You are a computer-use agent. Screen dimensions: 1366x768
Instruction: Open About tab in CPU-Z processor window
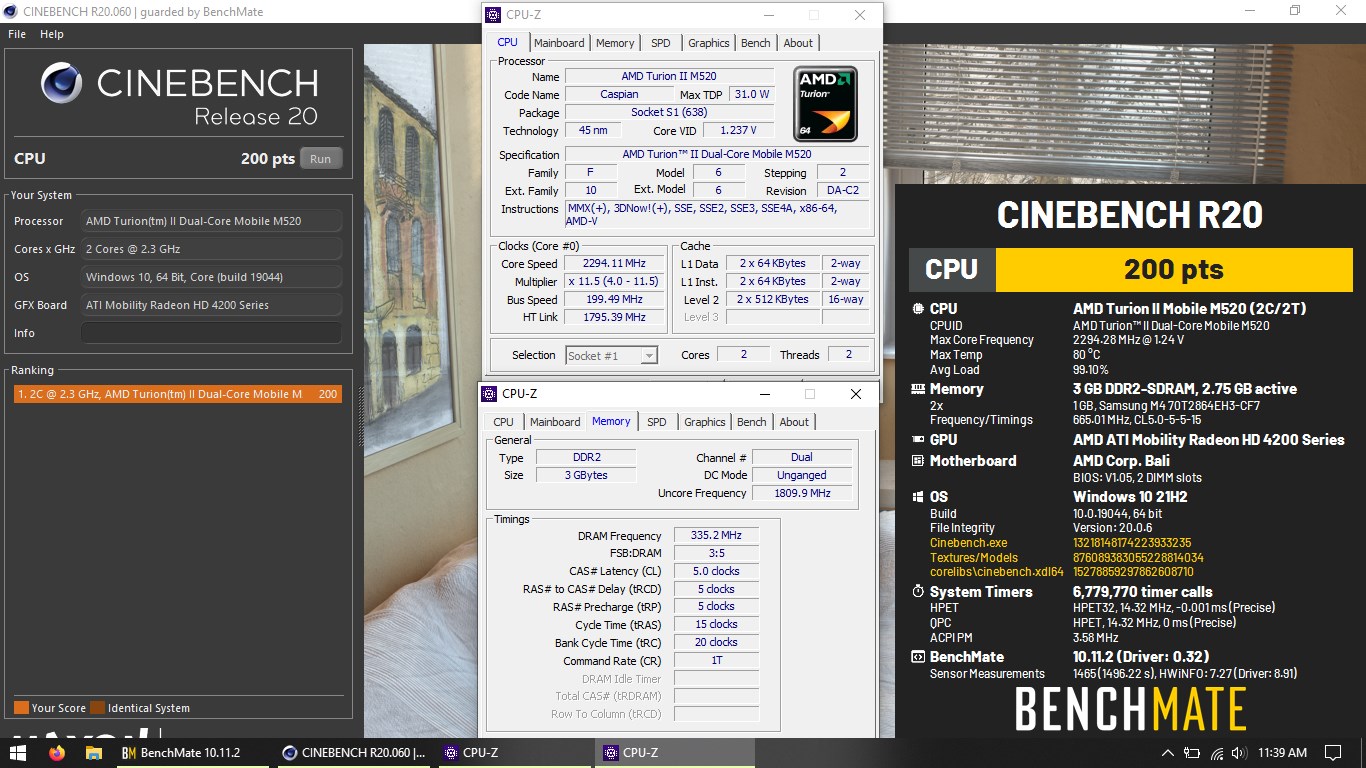(798, 43)
